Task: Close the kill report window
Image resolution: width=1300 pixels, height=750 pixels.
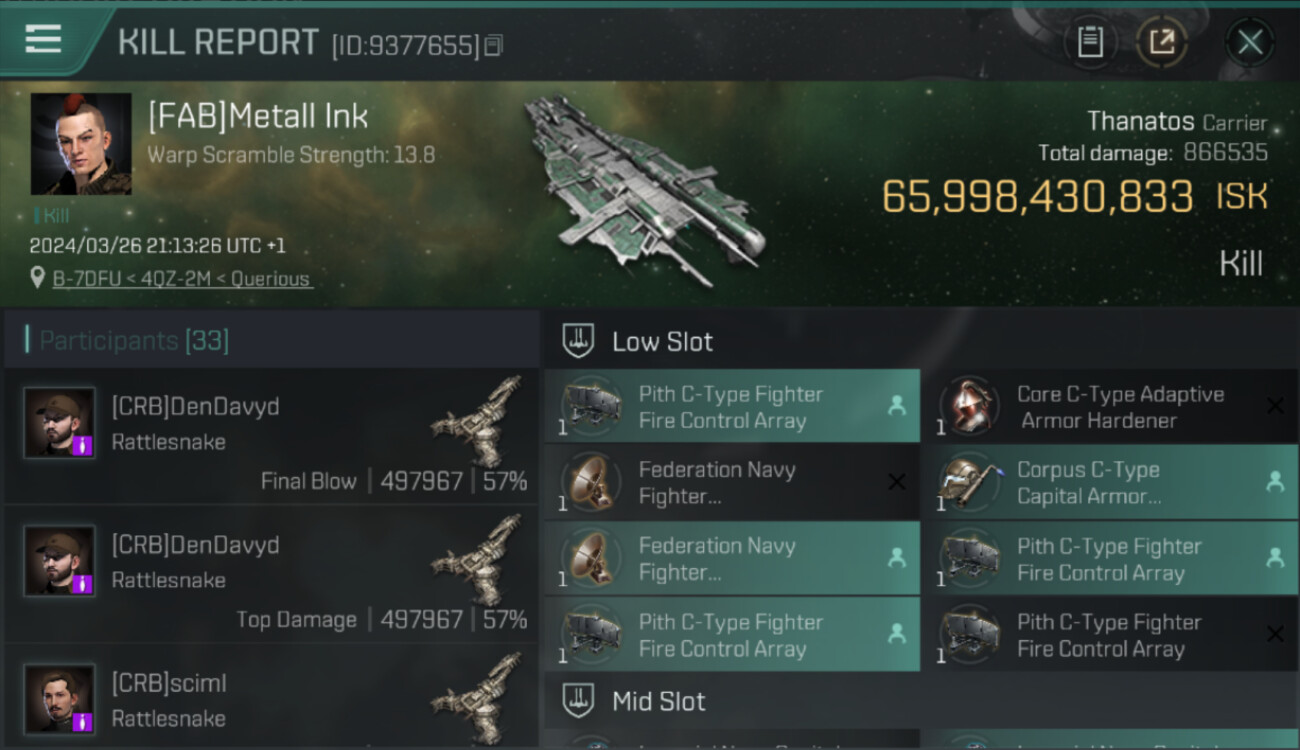Action: [1250, 42]
